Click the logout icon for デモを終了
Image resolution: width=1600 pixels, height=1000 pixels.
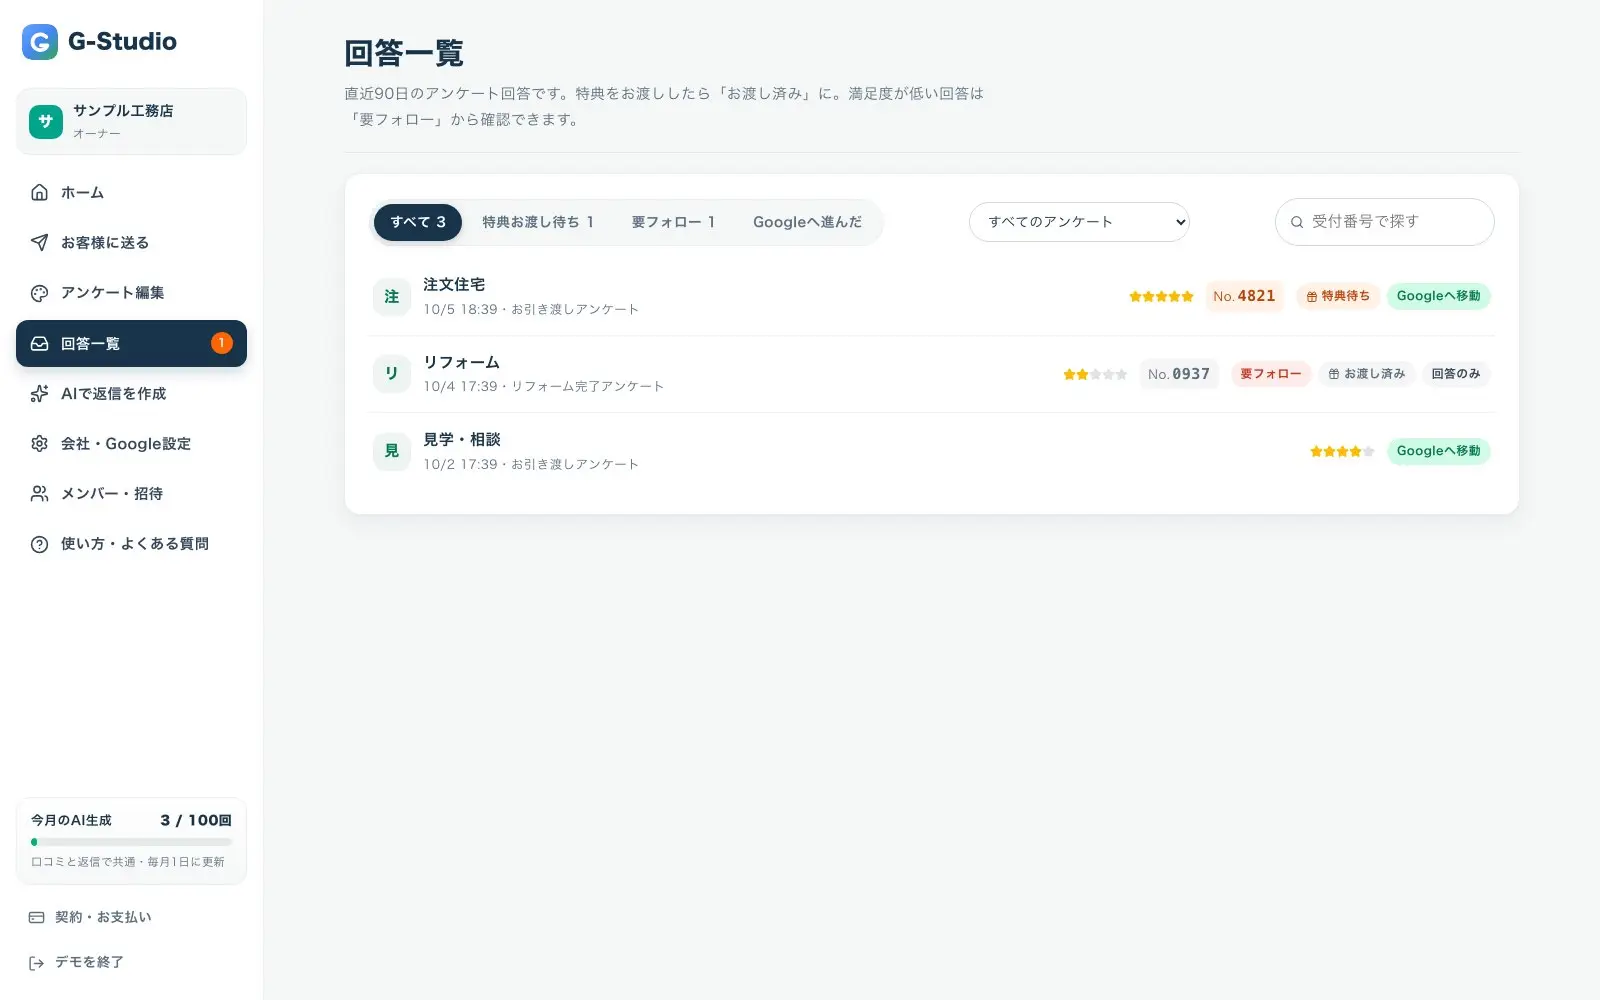point(37,962)
